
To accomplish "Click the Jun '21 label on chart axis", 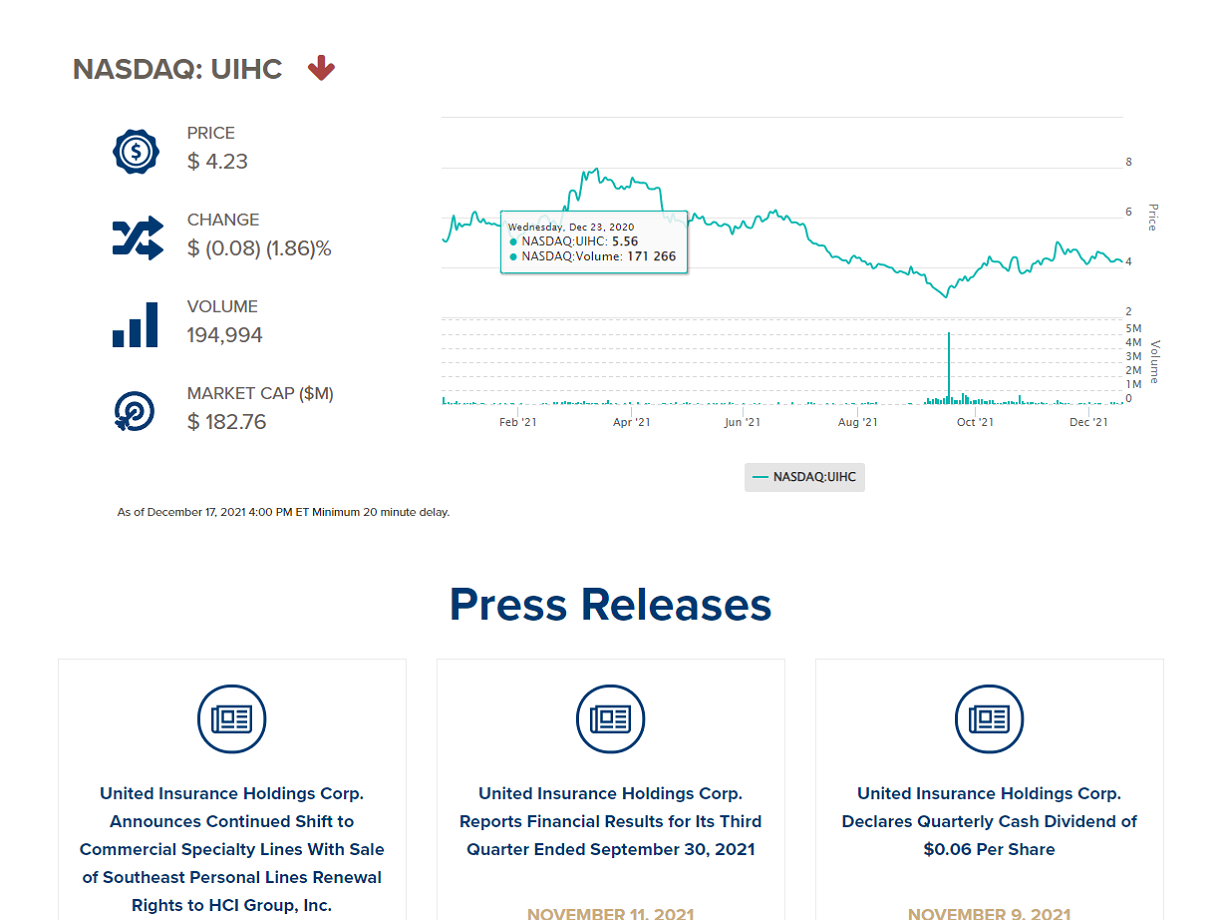I will point(742,422).
